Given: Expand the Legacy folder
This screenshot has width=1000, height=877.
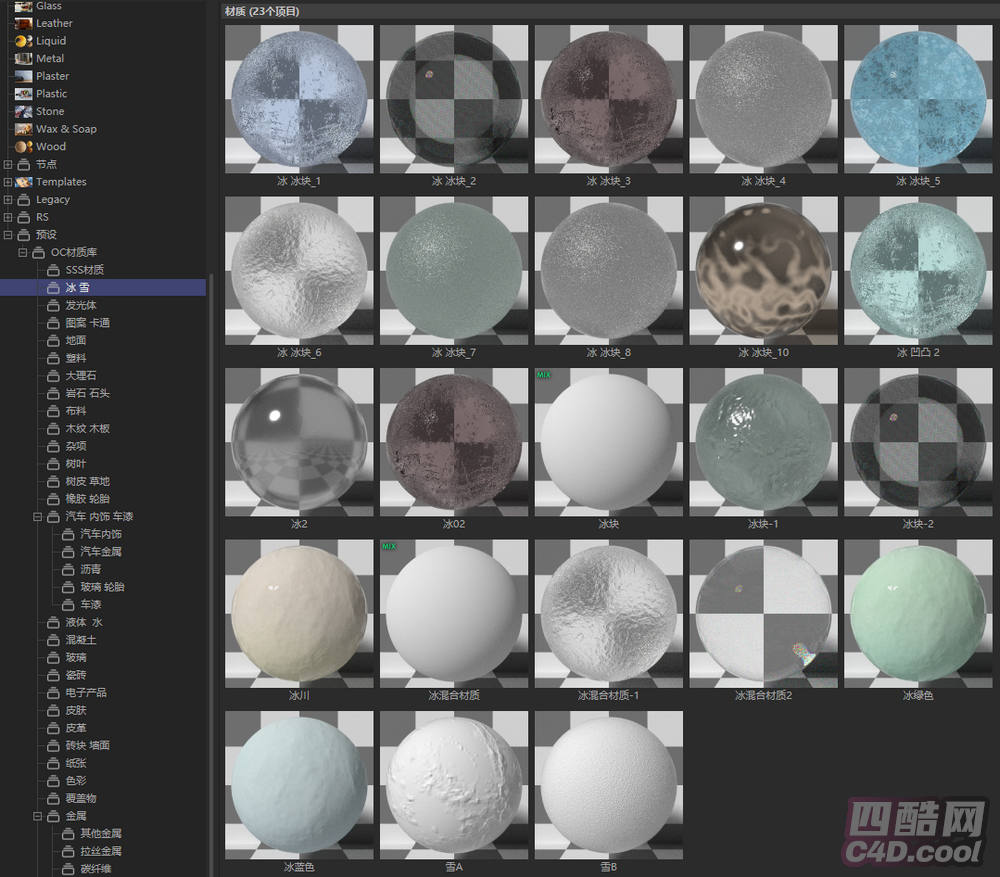Looking at the screenshot, I should click(8, 200).
